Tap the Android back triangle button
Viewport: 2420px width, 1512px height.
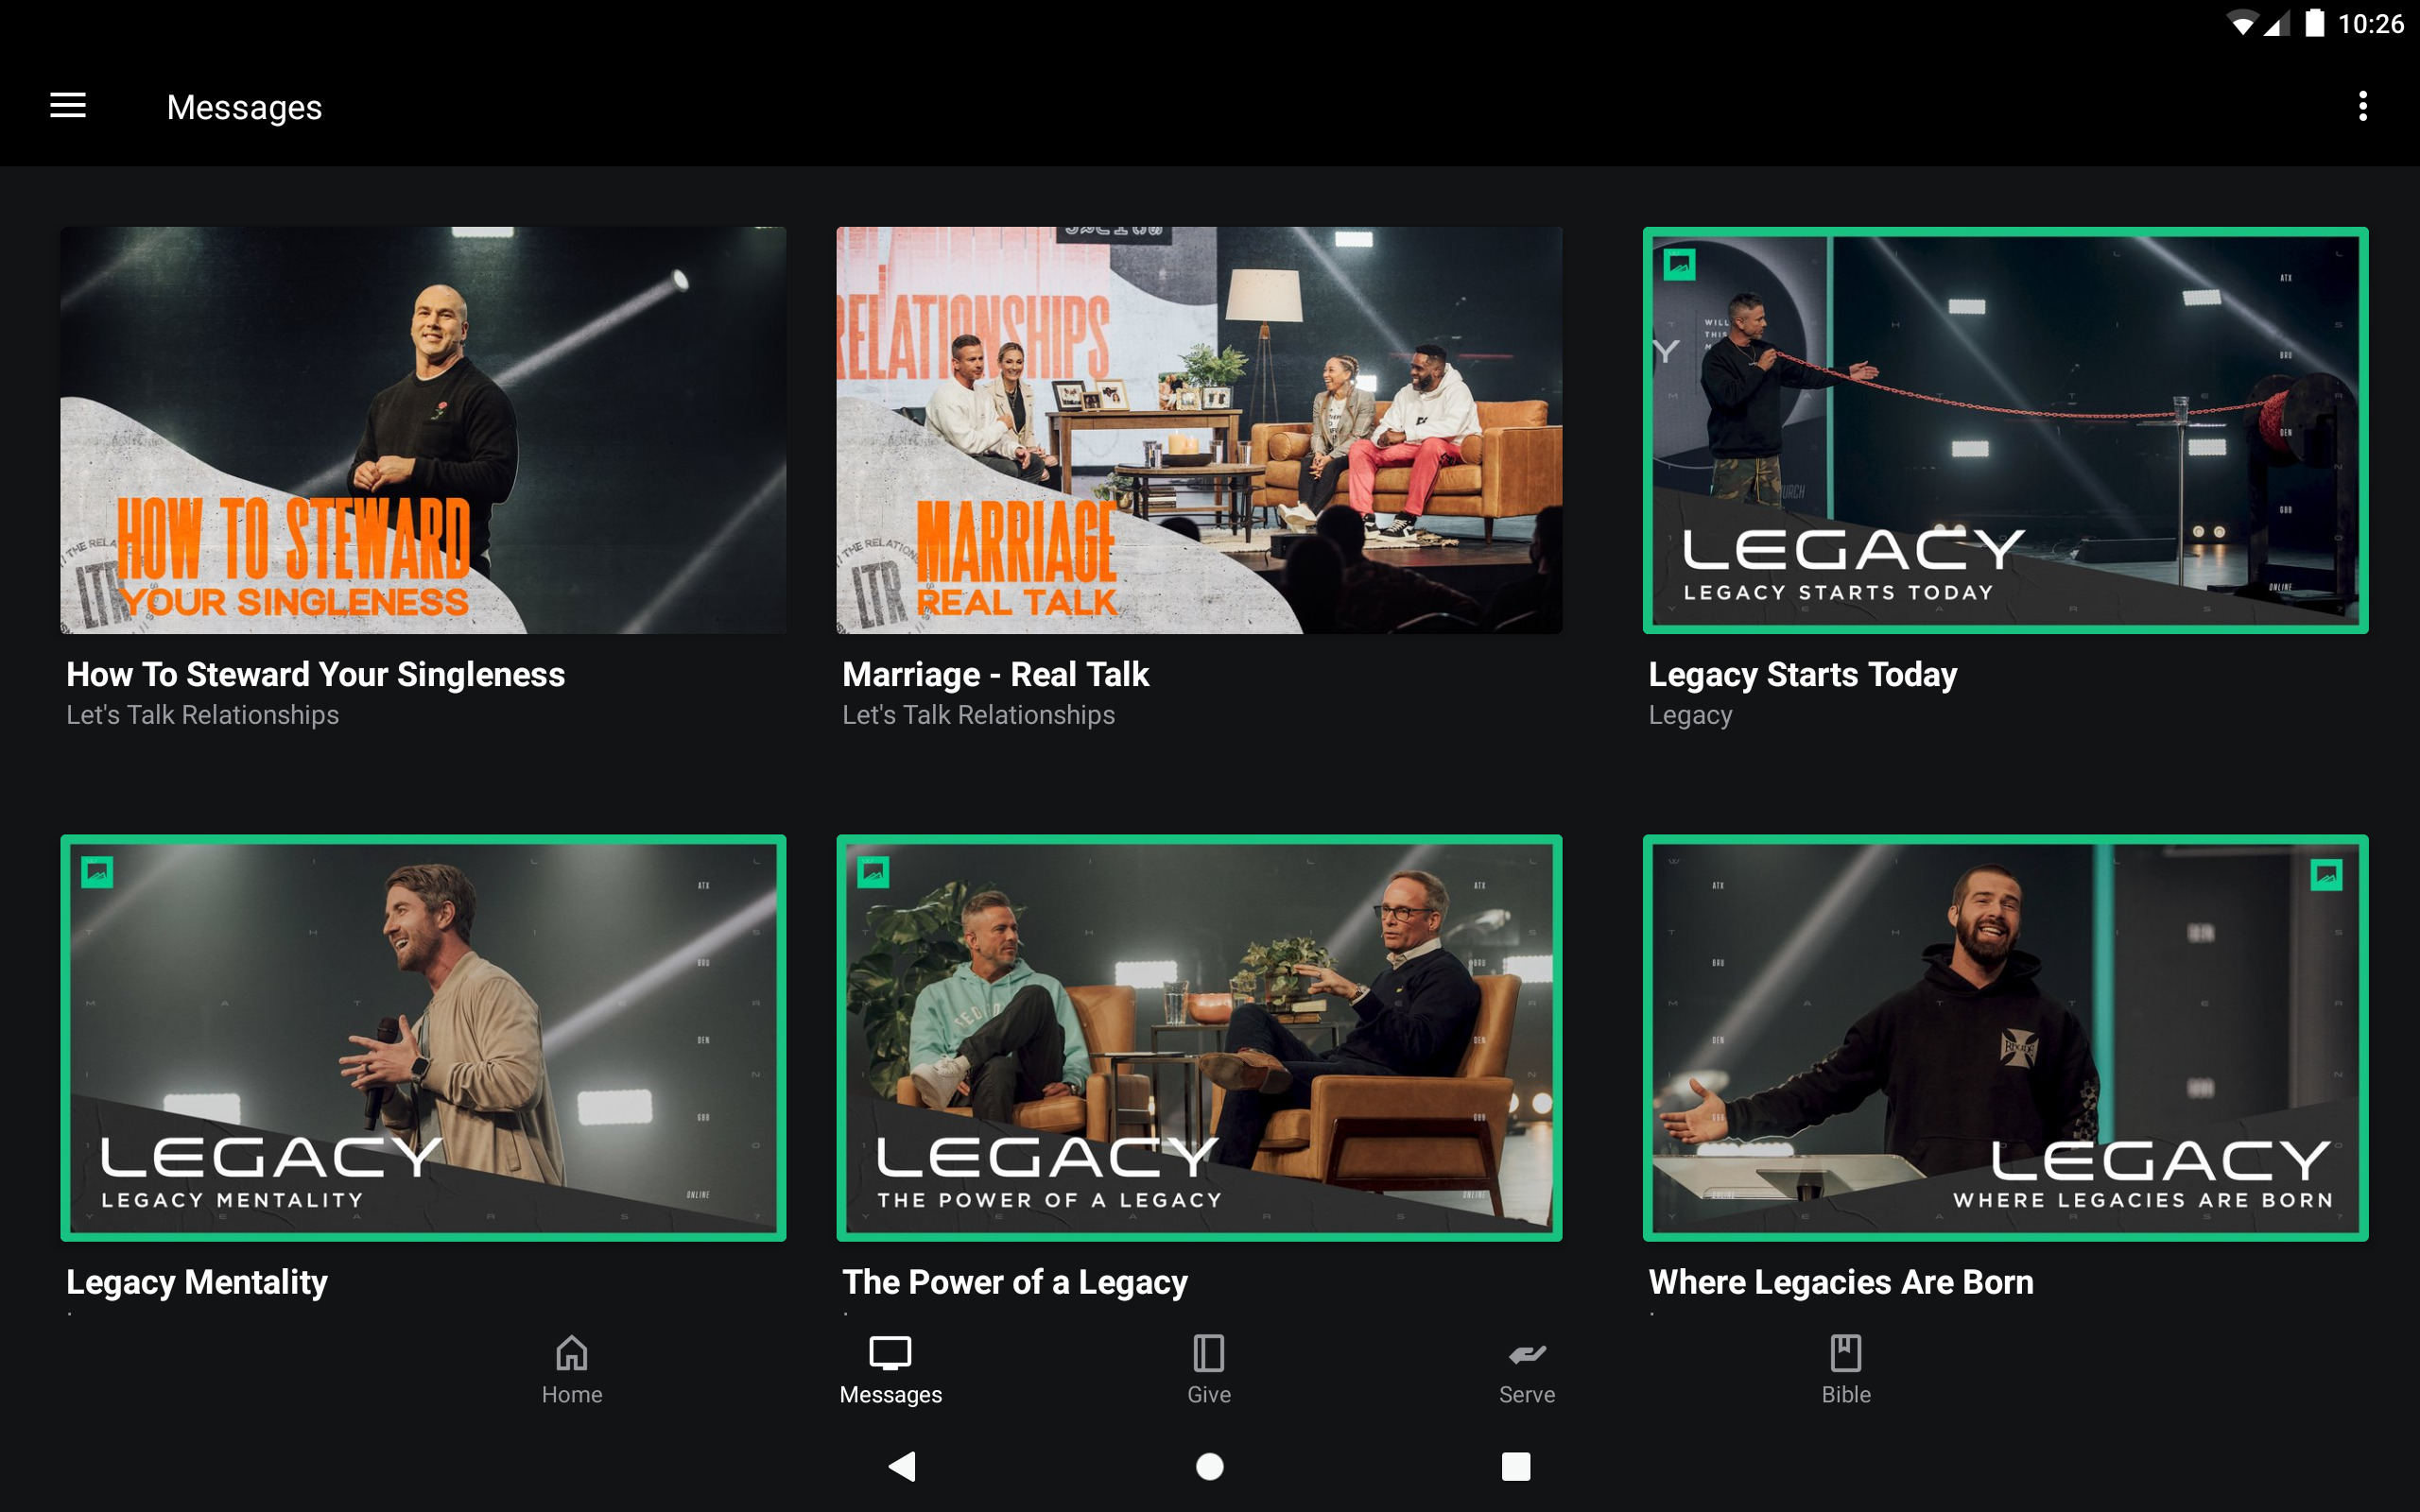click(x=902, y=1466)
